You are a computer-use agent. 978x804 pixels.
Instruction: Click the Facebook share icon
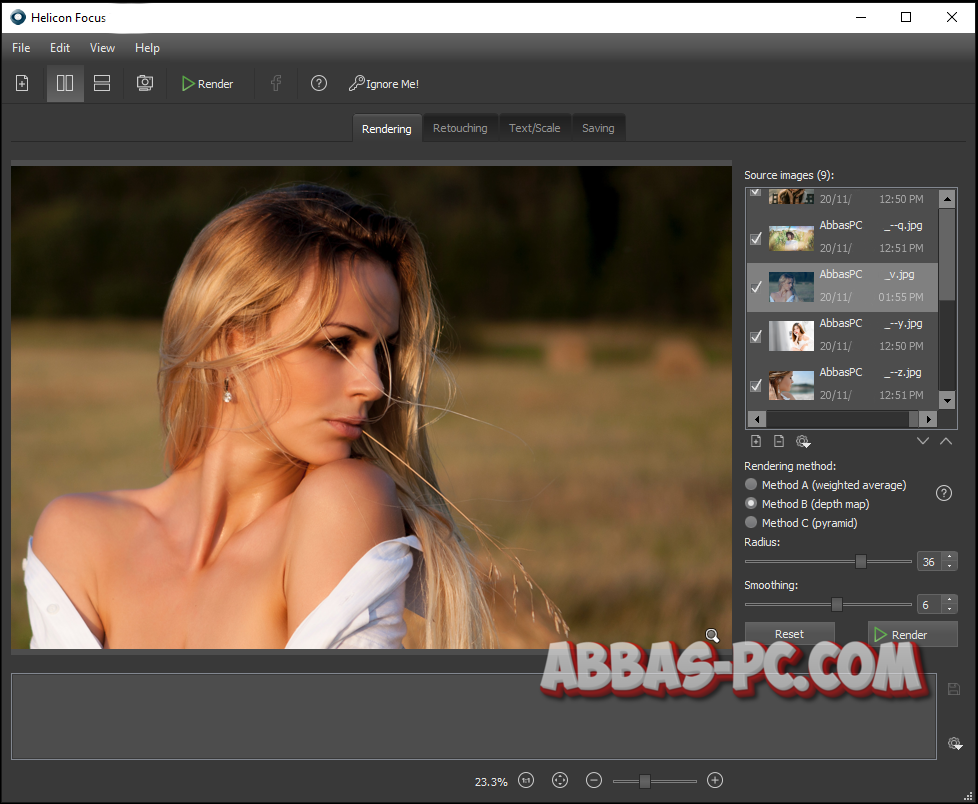pos(276,84)
